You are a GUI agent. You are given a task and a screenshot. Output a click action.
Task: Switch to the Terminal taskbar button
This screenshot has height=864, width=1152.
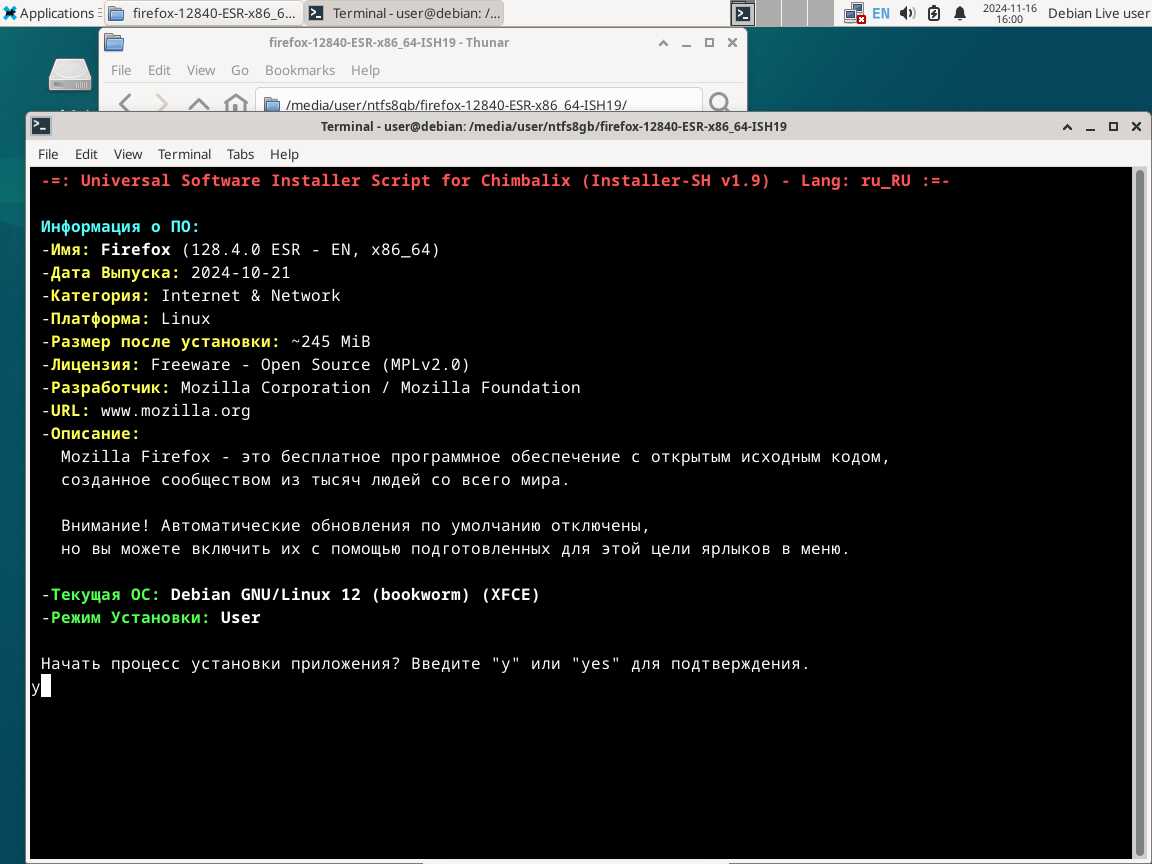coord(405,13)
